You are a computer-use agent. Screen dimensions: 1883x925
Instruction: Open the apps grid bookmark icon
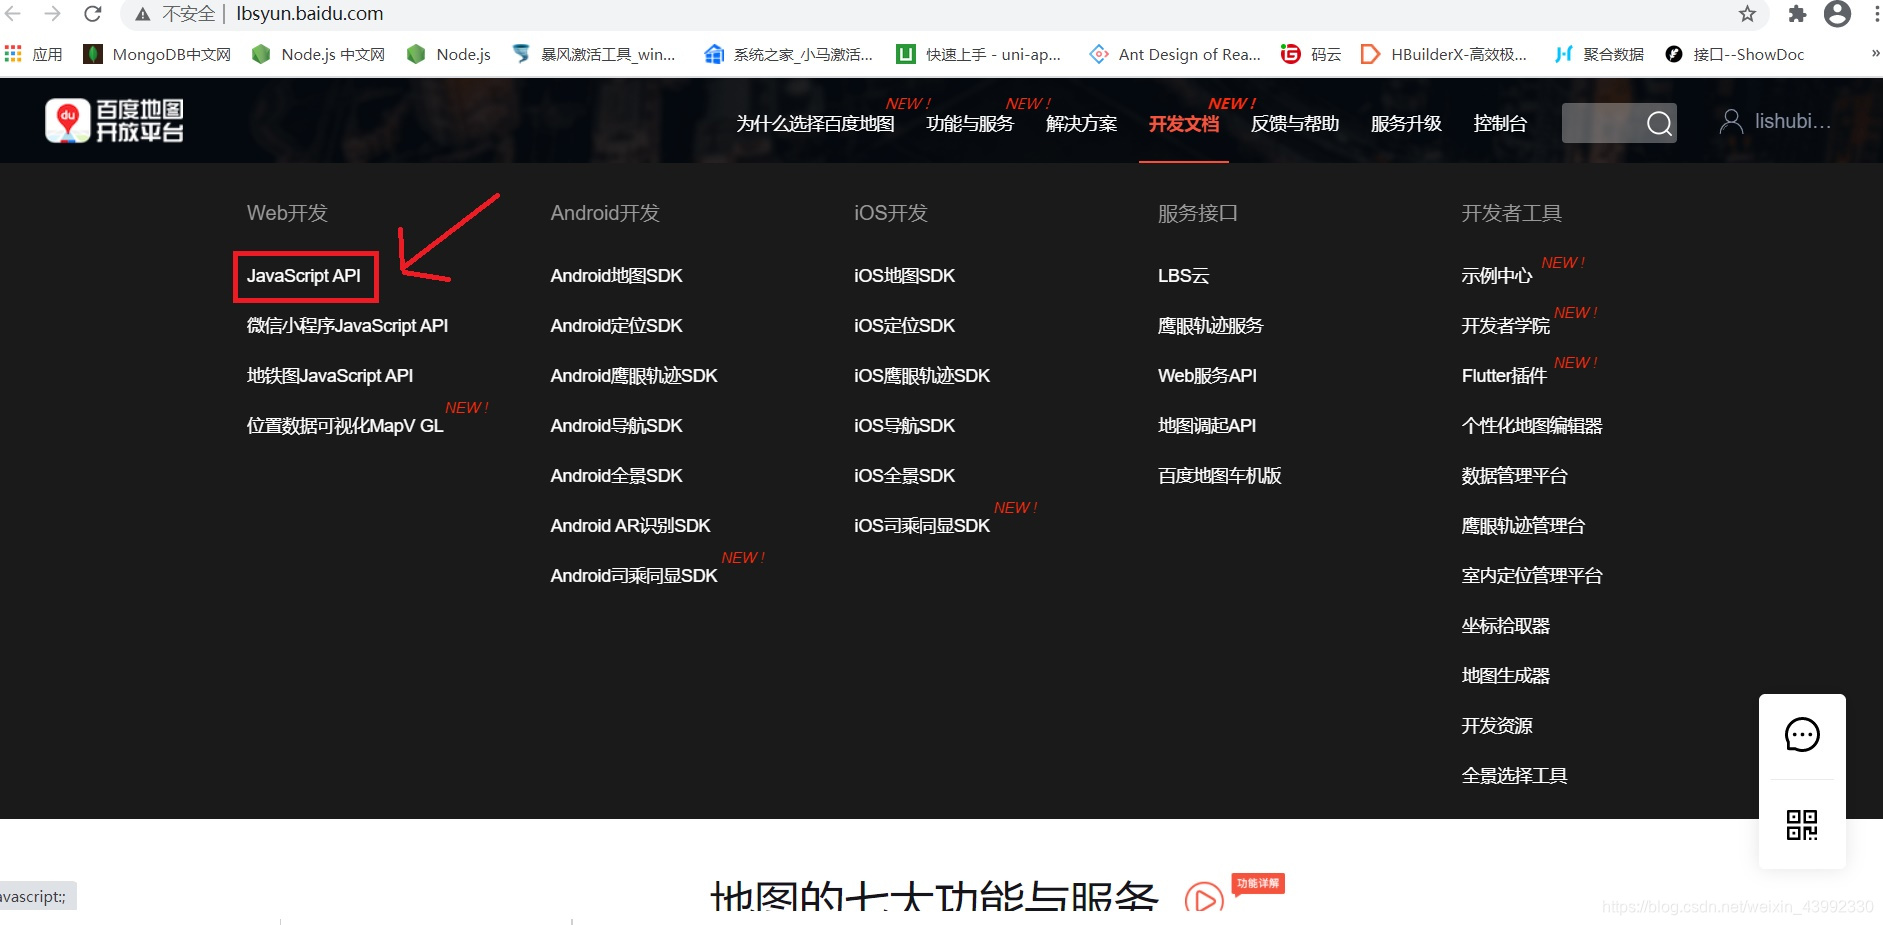click(13, 54)
